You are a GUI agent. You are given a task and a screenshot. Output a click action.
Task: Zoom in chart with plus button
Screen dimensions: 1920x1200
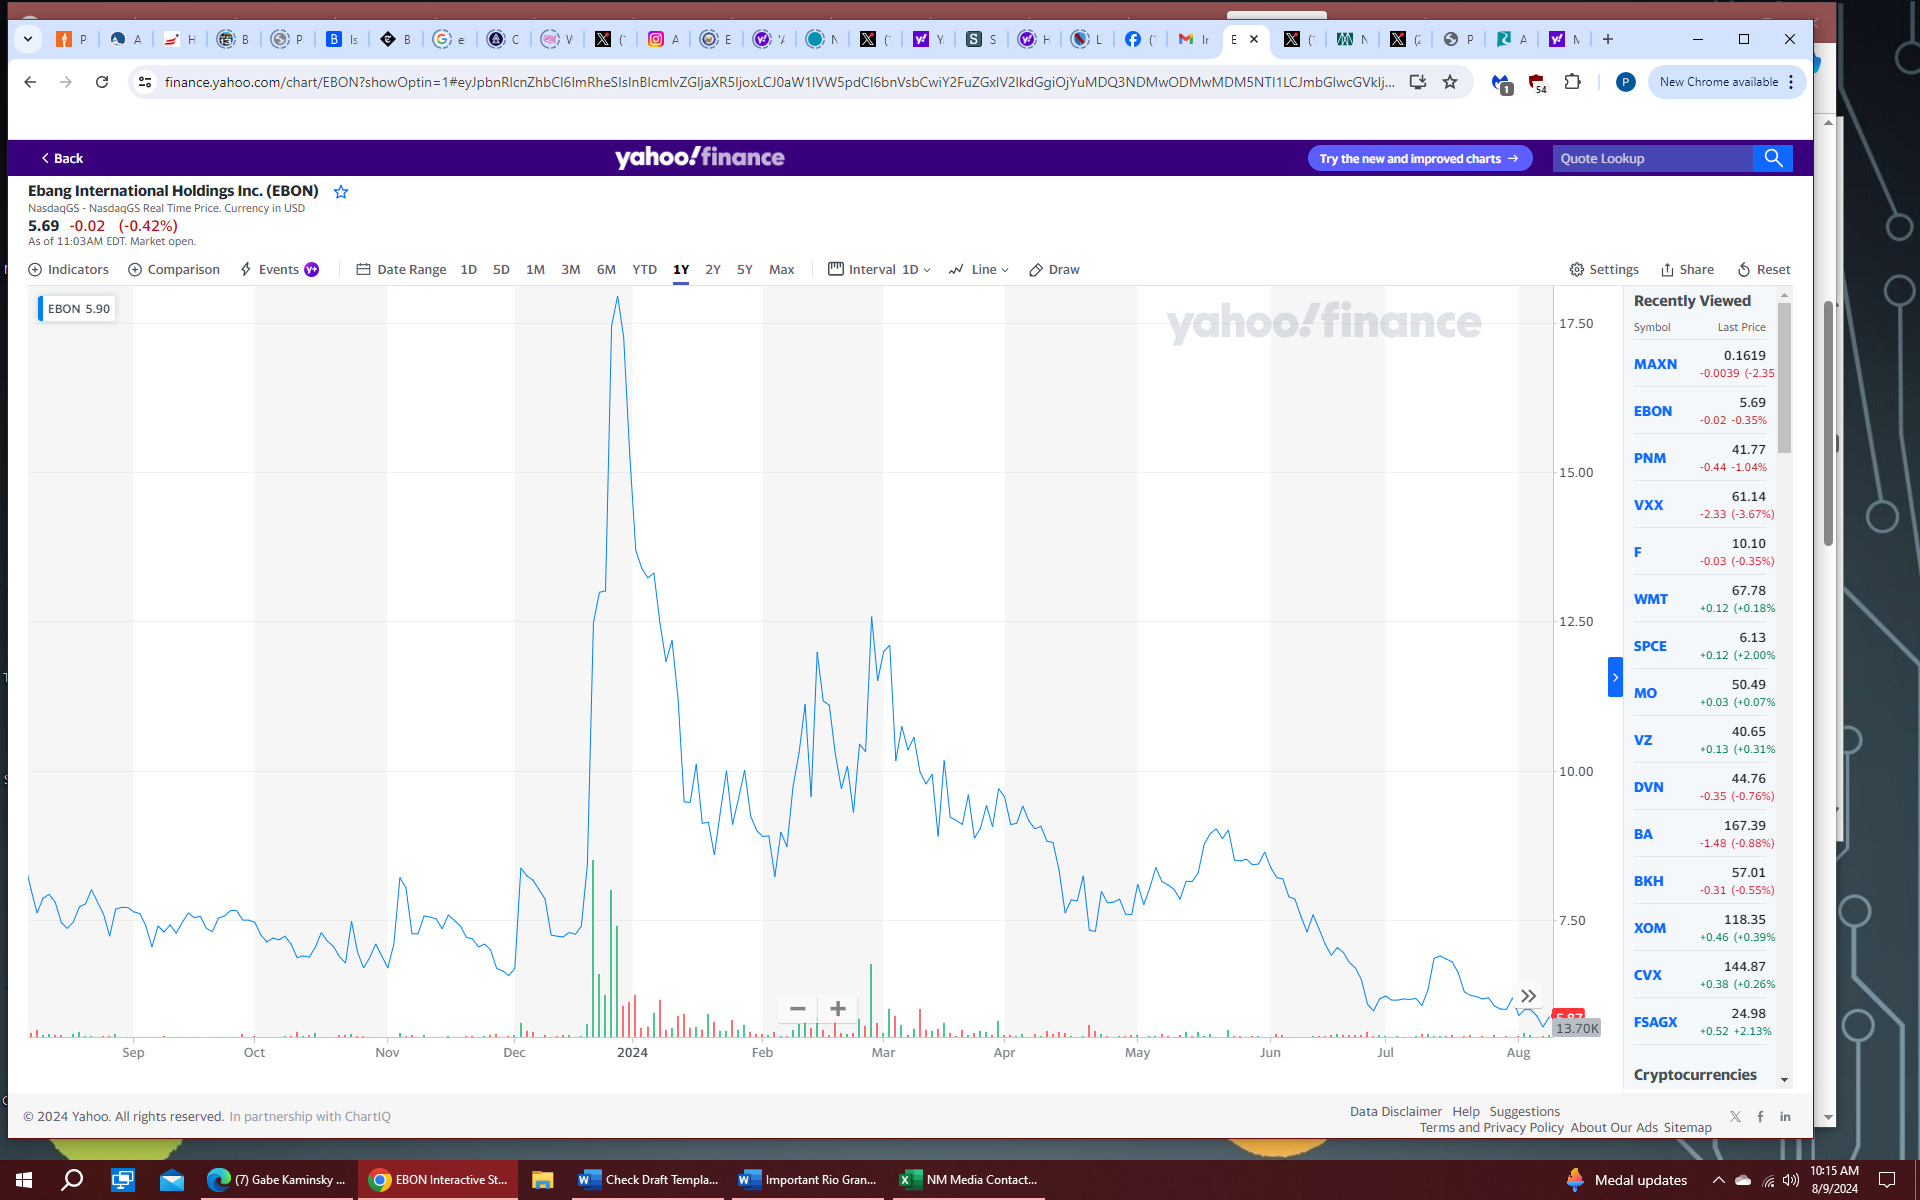coord(838,1008)
